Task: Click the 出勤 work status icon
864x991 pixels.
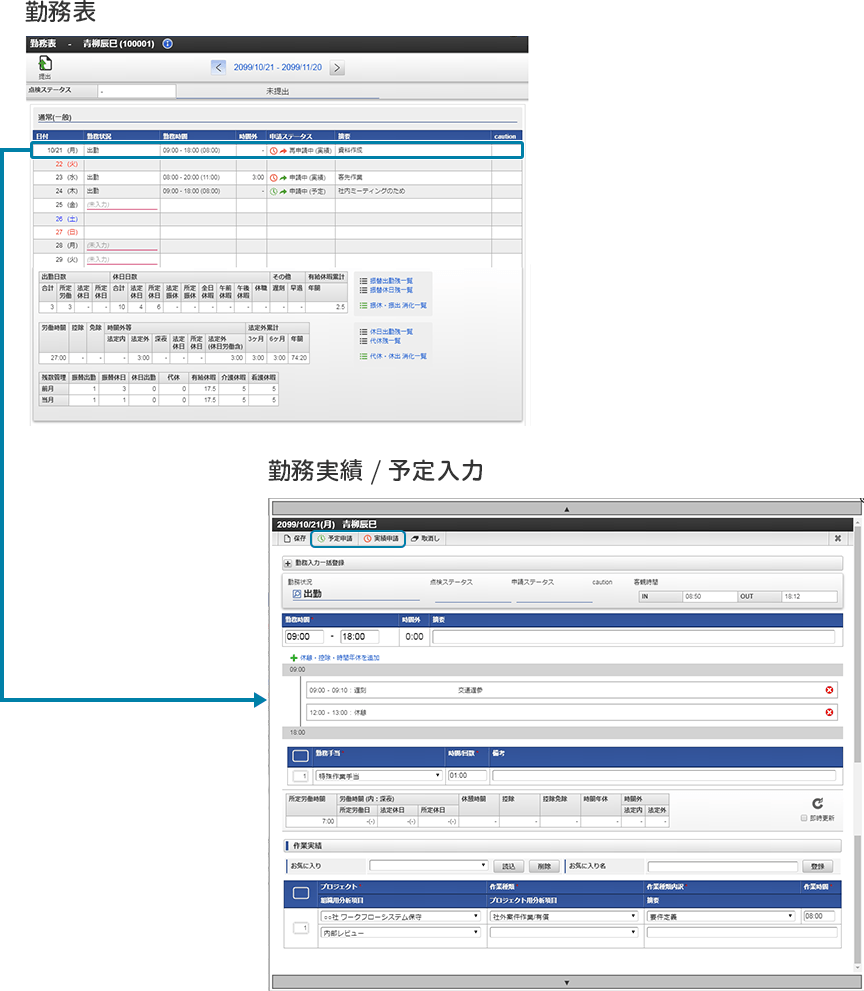Action: [296, 594]
